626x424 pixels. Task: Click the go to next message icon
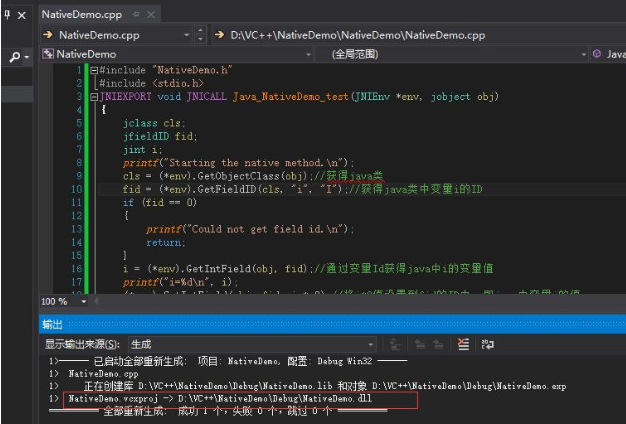(438, 344)
